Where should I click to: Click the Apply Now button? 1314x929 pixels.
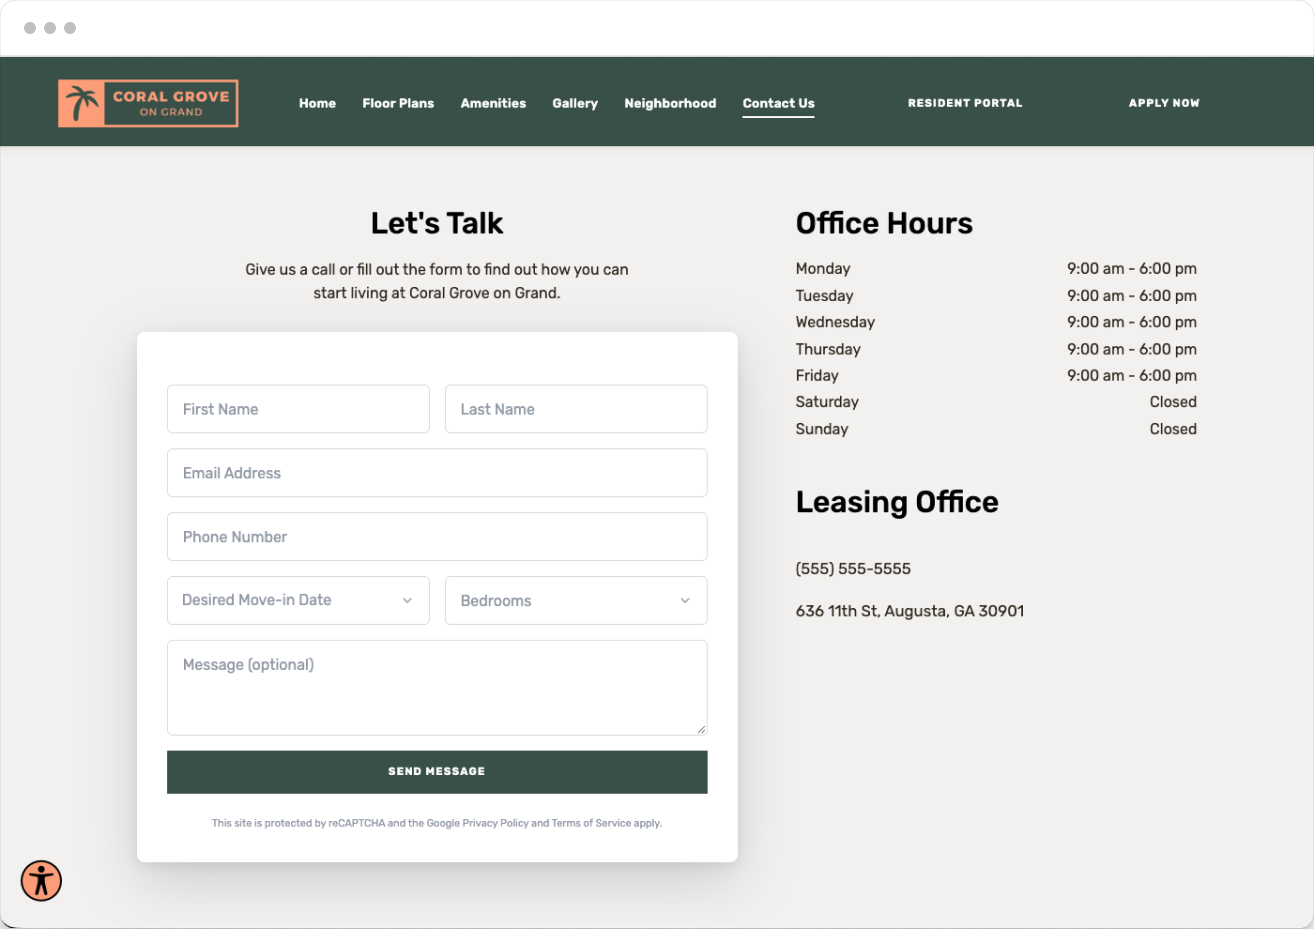pyautogui.click(x=1164, y=103)
